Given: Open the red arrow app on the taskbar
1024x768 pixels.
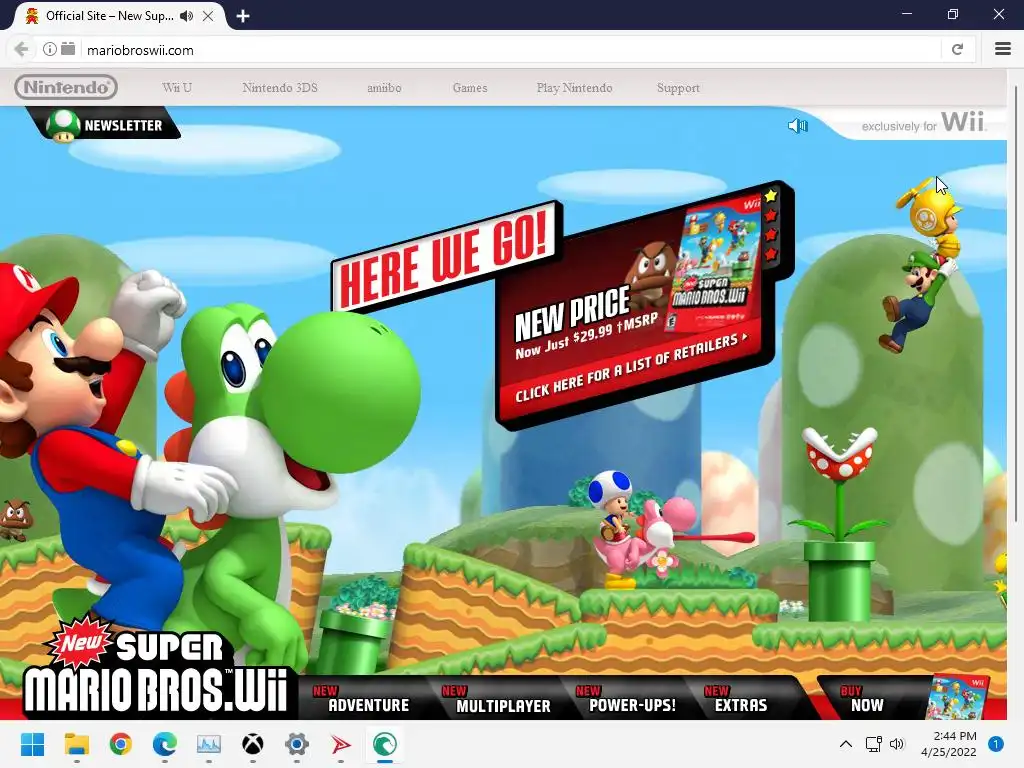Looking at the screenshot, I should (340, 744).
